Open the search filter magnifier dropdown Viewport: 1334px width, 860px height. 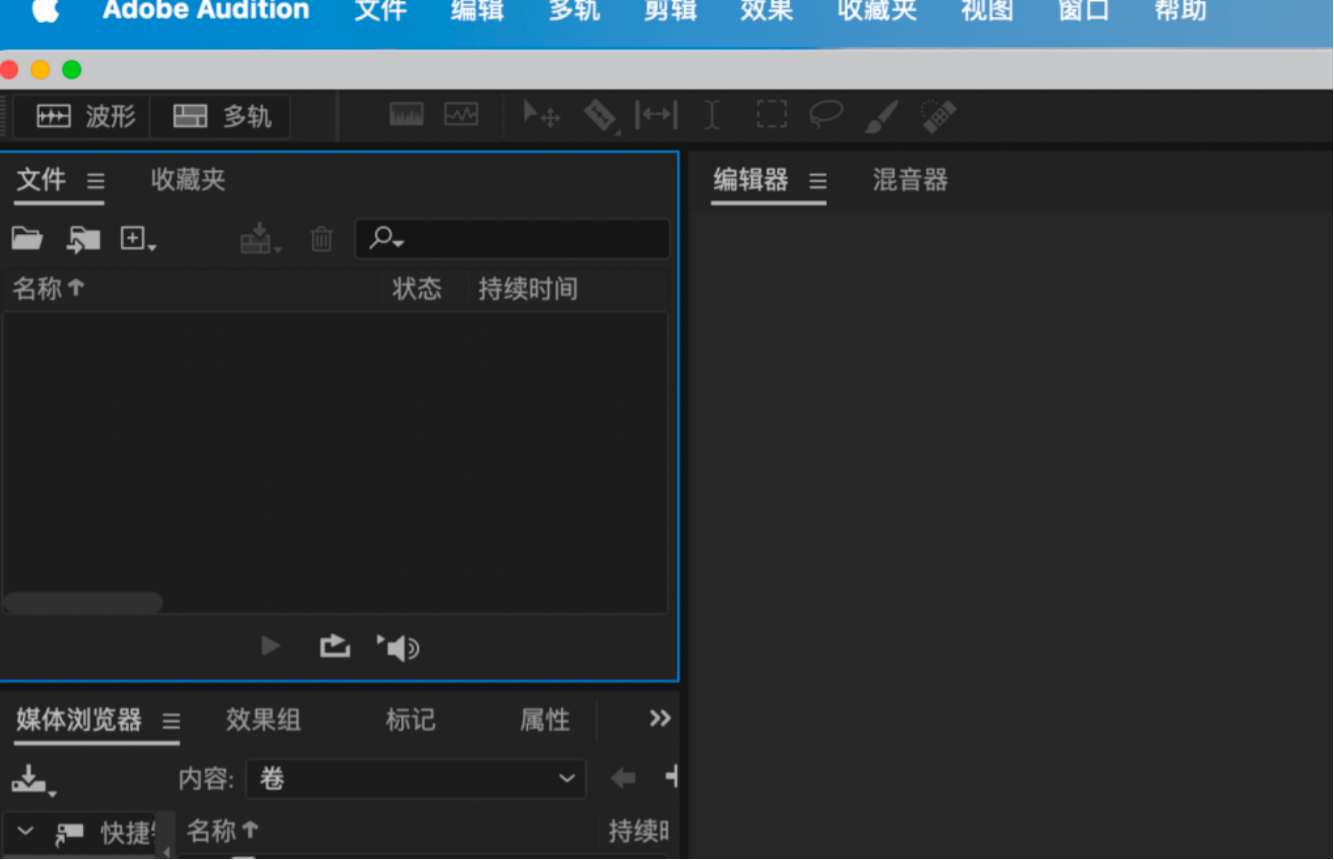point(386,239)
